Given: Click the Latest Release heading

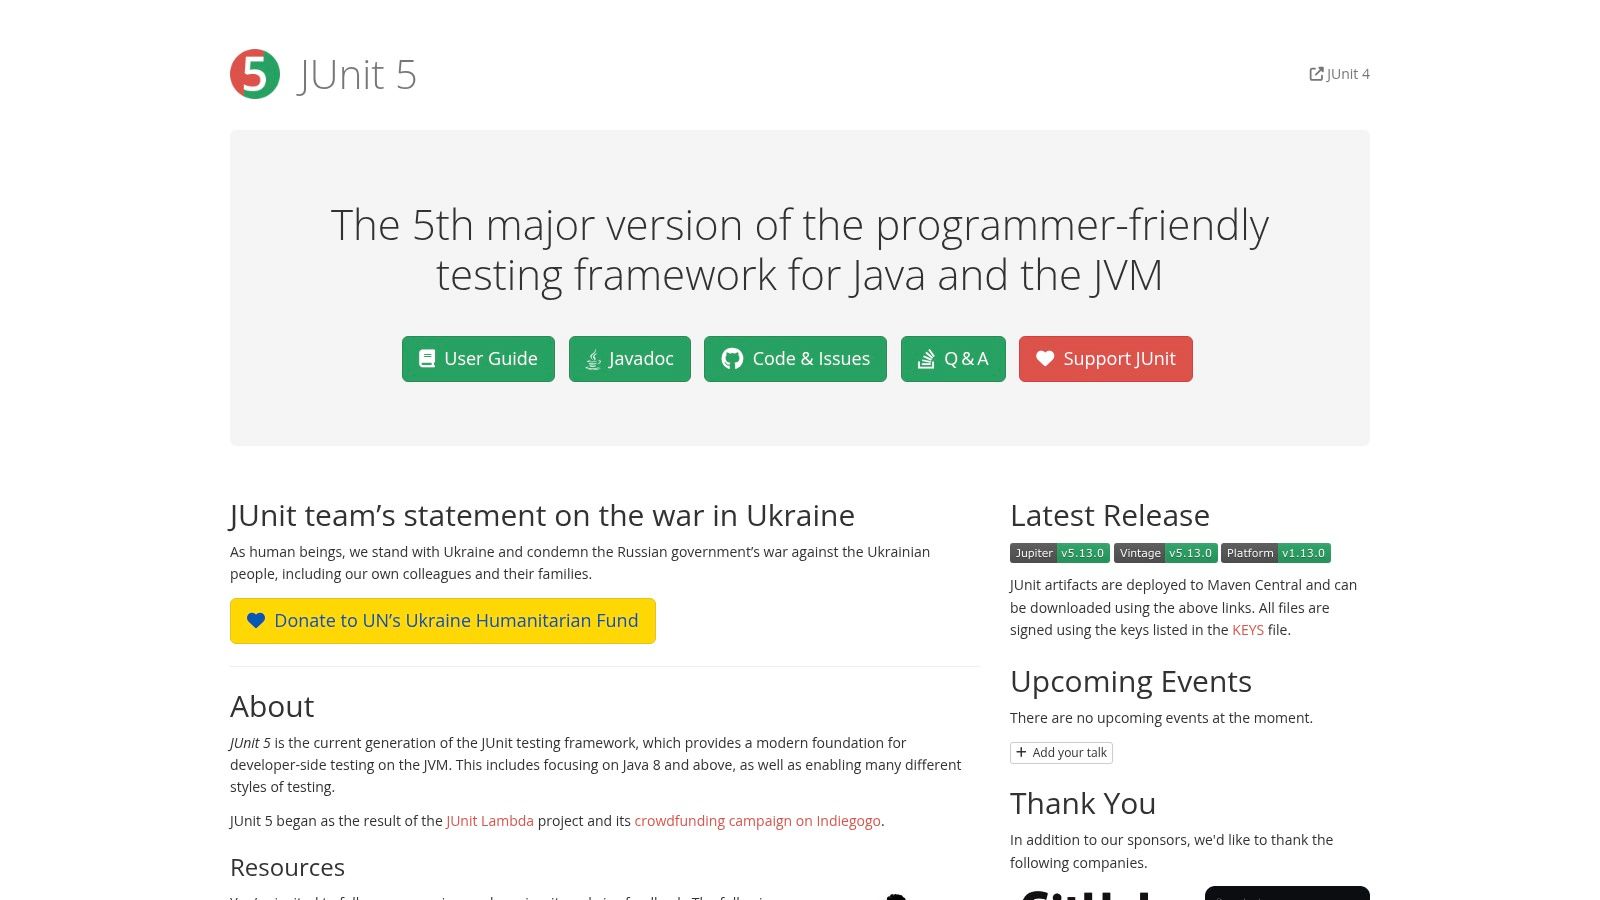Looking at the screenshot, I should pyautogui.click(x=1110, y=516).
